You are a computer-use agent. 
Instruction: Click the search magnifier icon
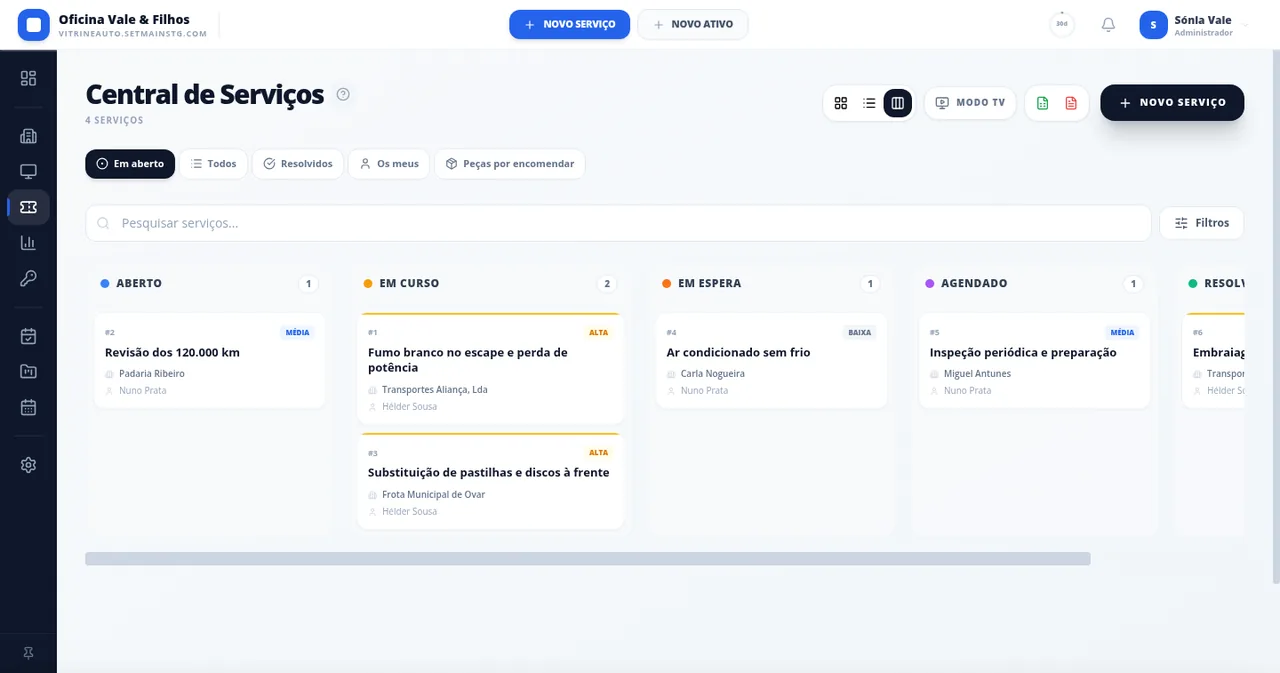103,223
